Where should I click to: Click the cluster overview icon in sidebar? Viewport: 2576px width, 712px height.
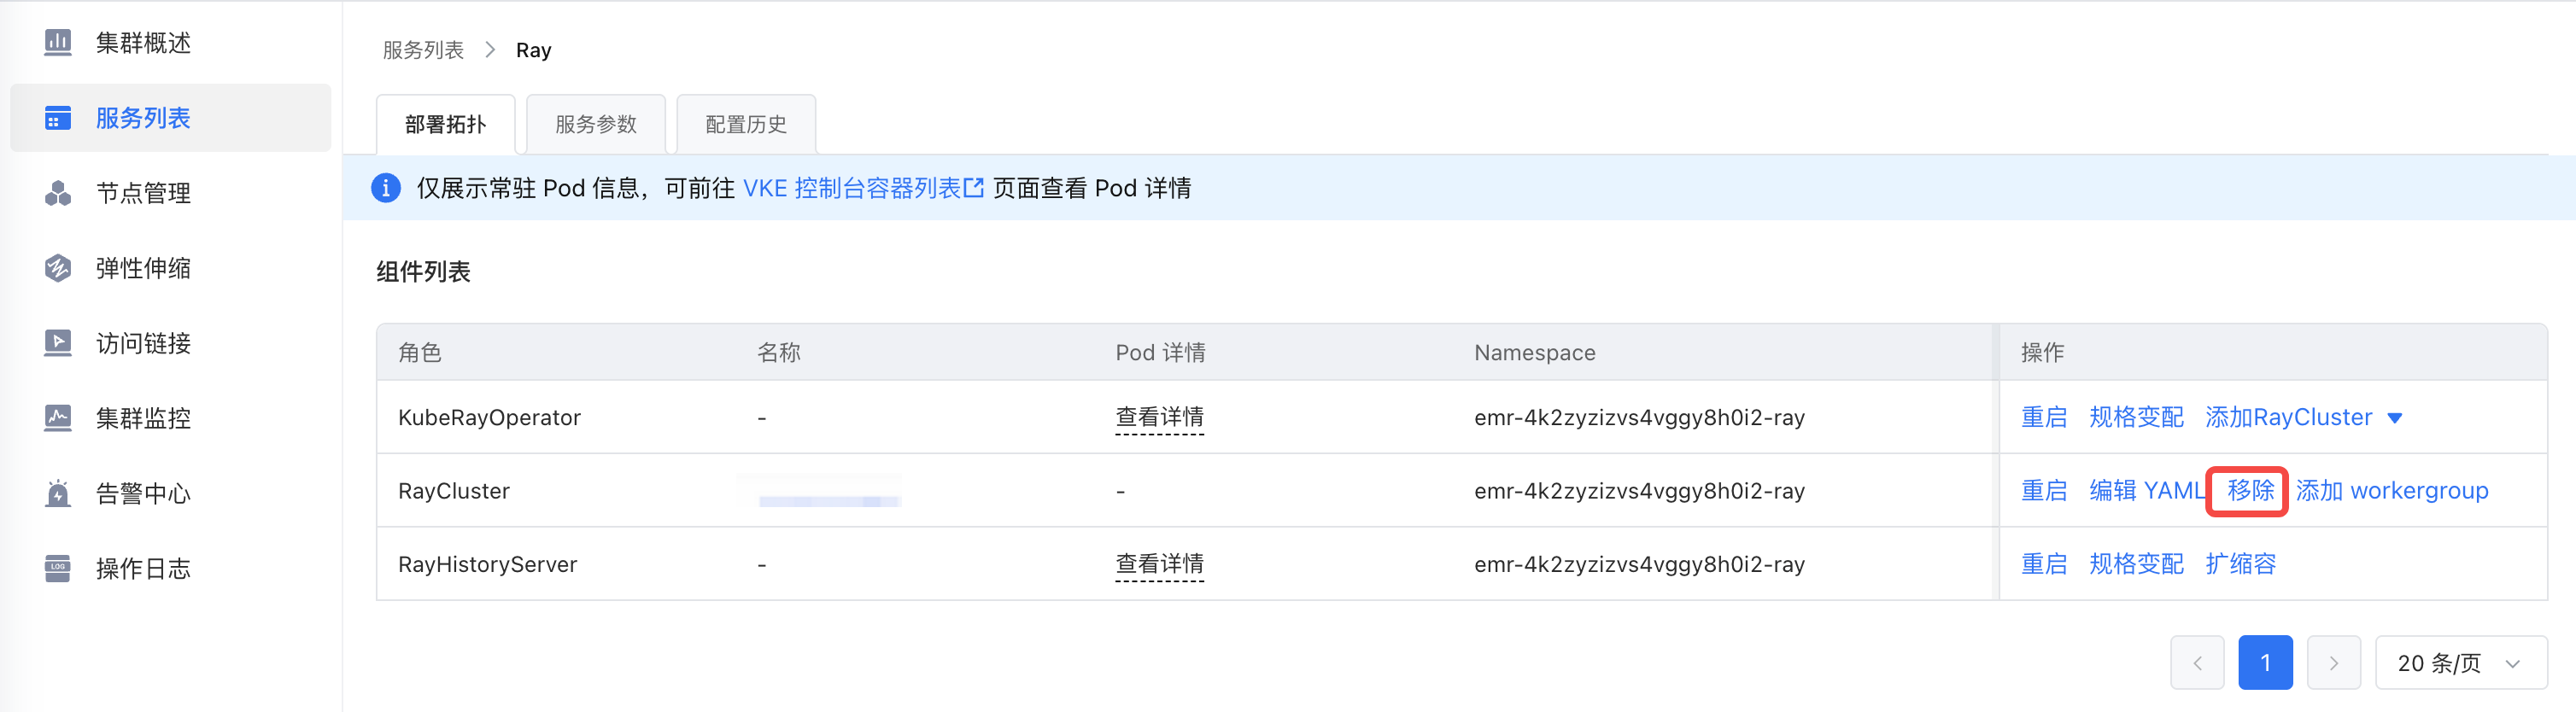coord(58,43)
